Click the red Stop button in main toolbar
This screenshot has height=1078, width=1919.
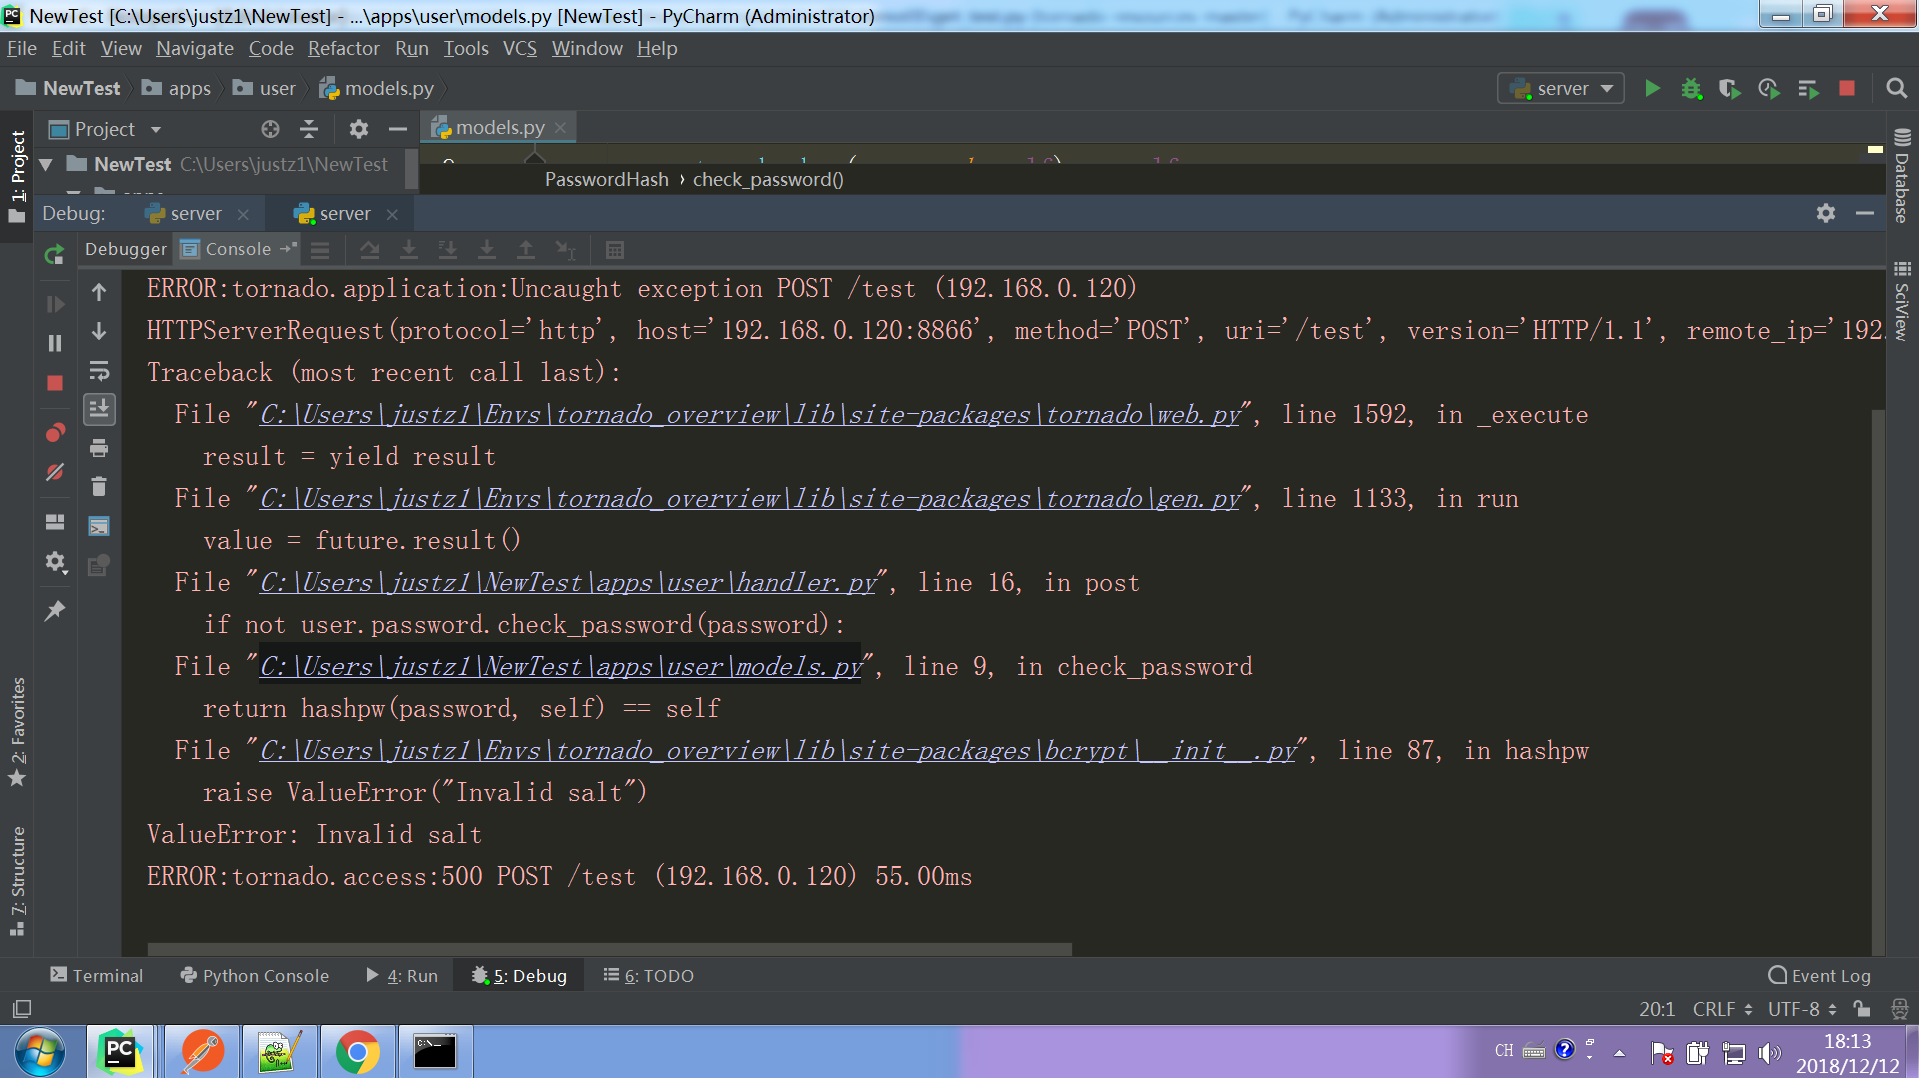1847,89
